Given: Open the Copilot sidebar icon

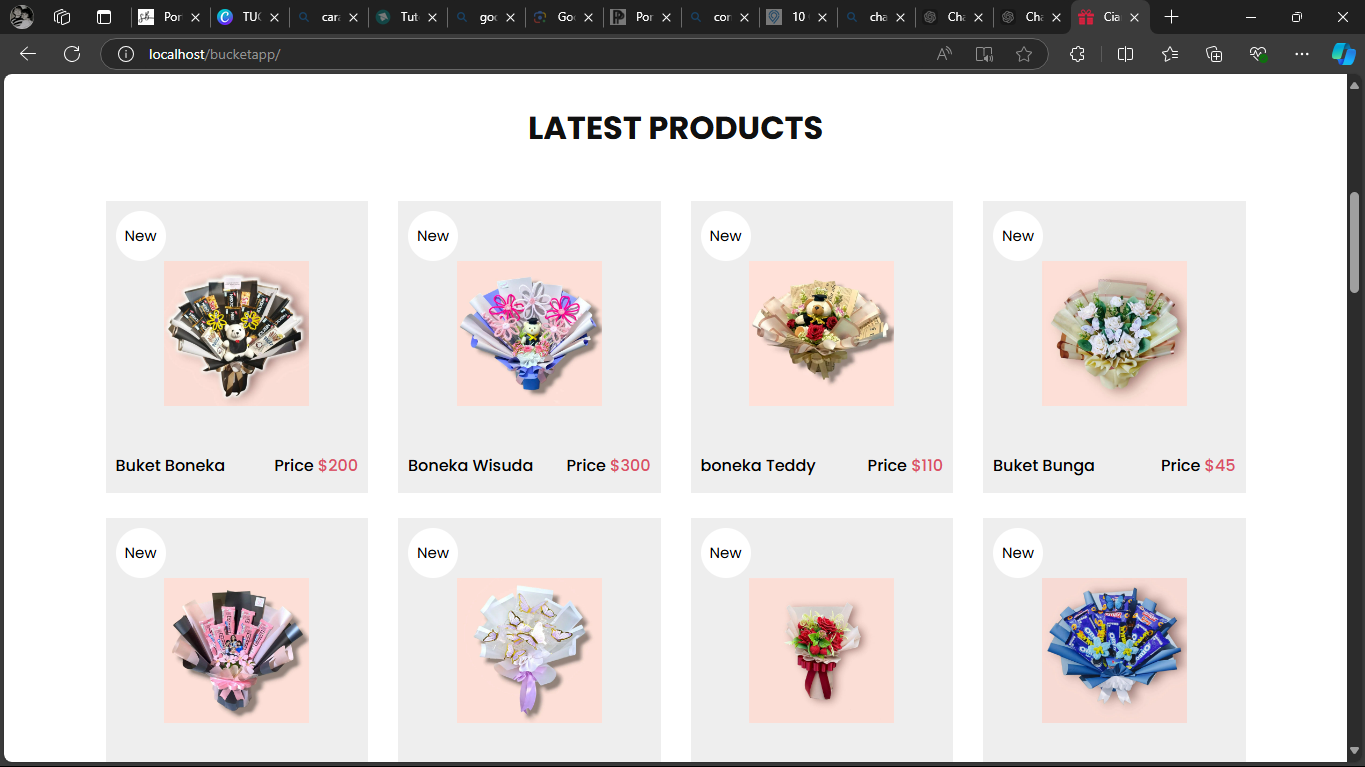Looking at the screenshot, I should click(1343, 54).
